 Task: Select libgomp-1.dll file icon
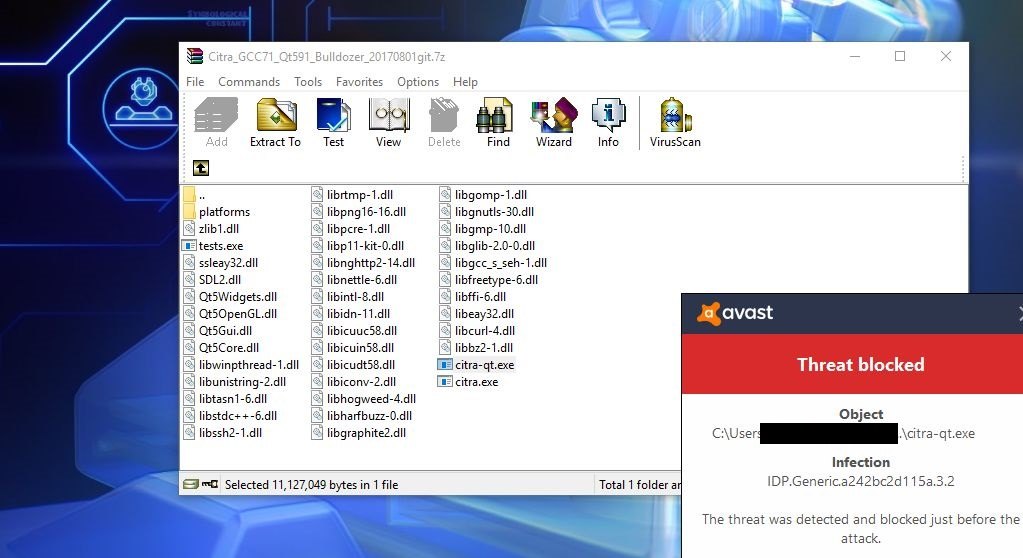tap(445, 194)
